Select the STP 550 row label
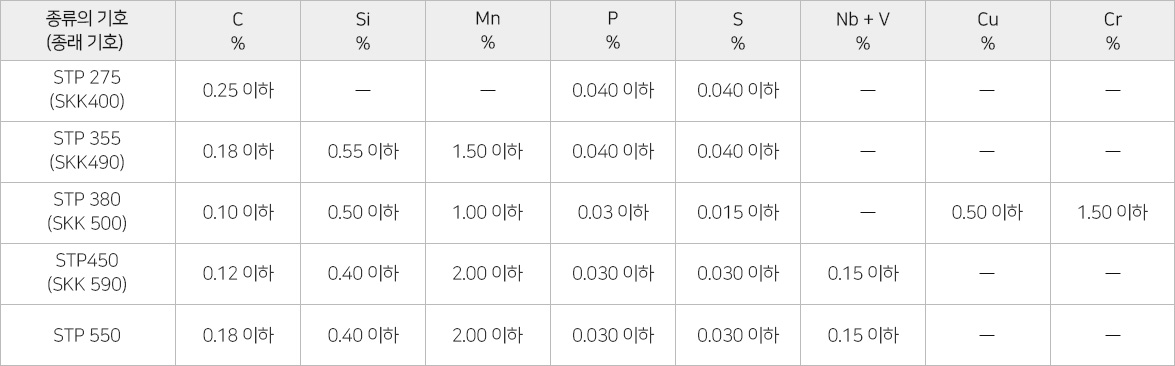 coord(88,335)
